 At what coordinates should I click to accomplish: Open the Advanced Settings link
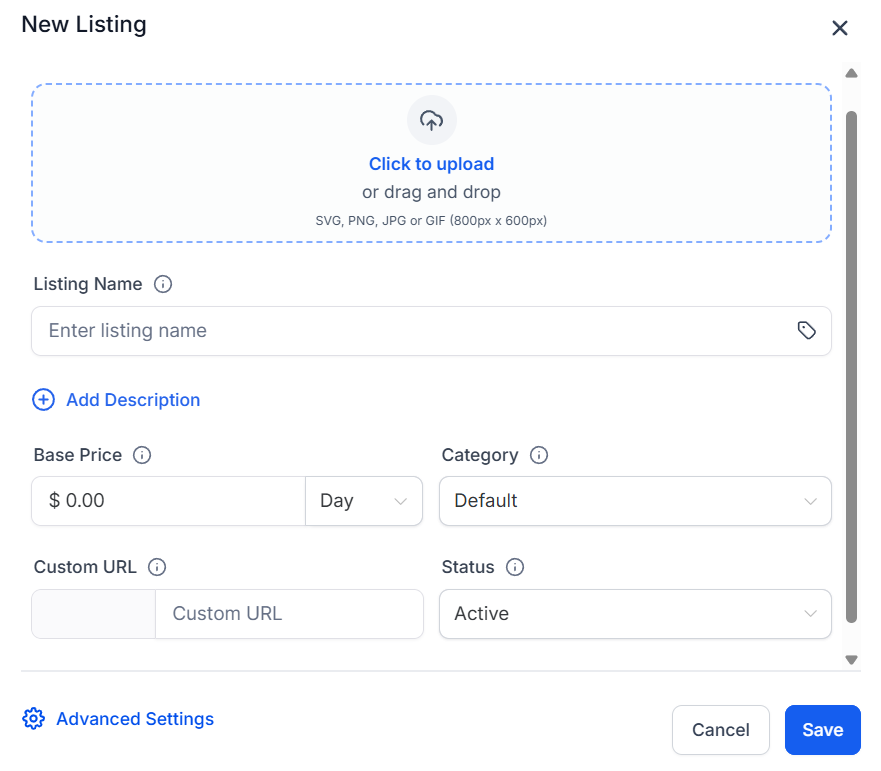(x=135, y=719)
